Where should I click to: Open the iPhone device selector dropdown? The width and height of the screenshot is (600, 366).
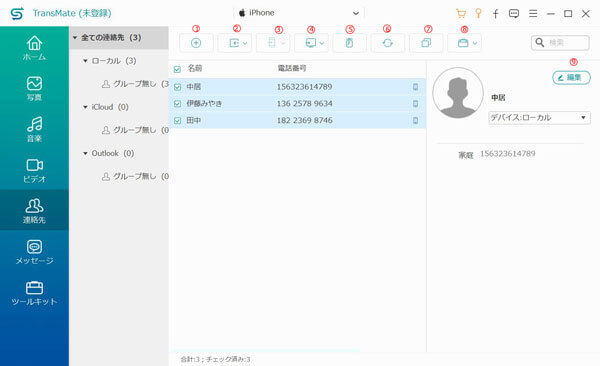point(298,13)
